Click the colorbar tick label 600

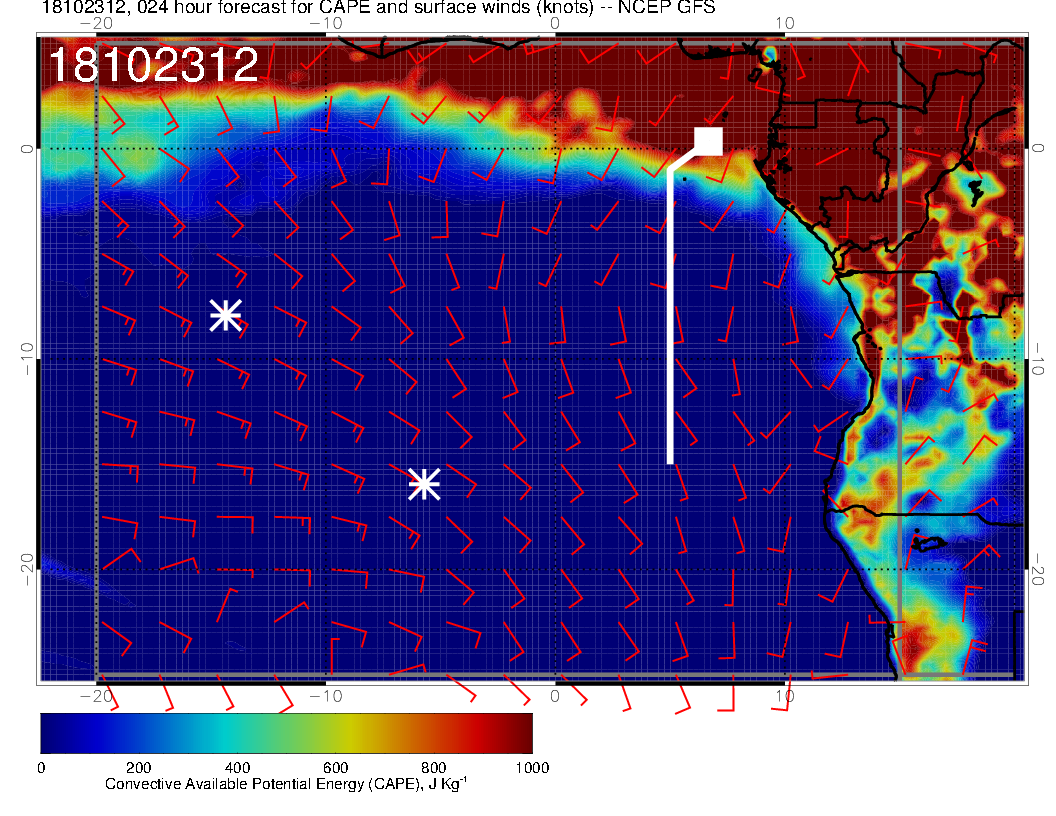[335, 768]
